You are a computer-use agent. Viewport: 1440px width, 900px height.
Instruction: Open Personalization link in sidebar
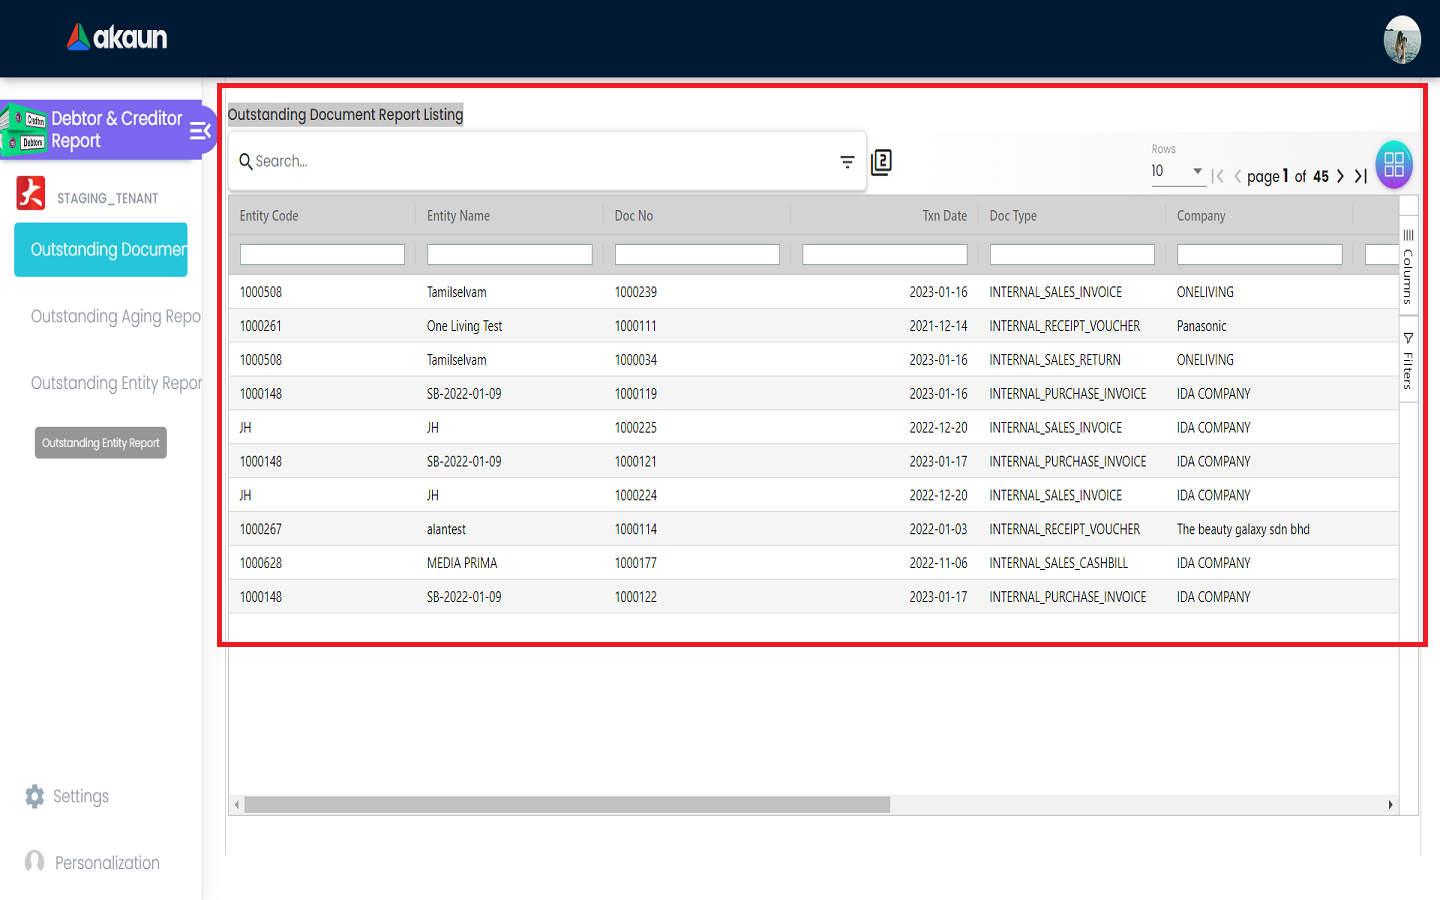[x=107, y=863]
